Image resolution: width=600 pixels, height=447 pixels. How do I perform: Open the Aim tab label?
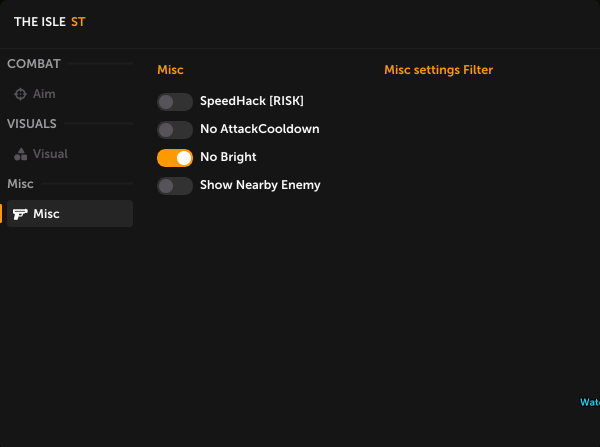tap(44, 94)
